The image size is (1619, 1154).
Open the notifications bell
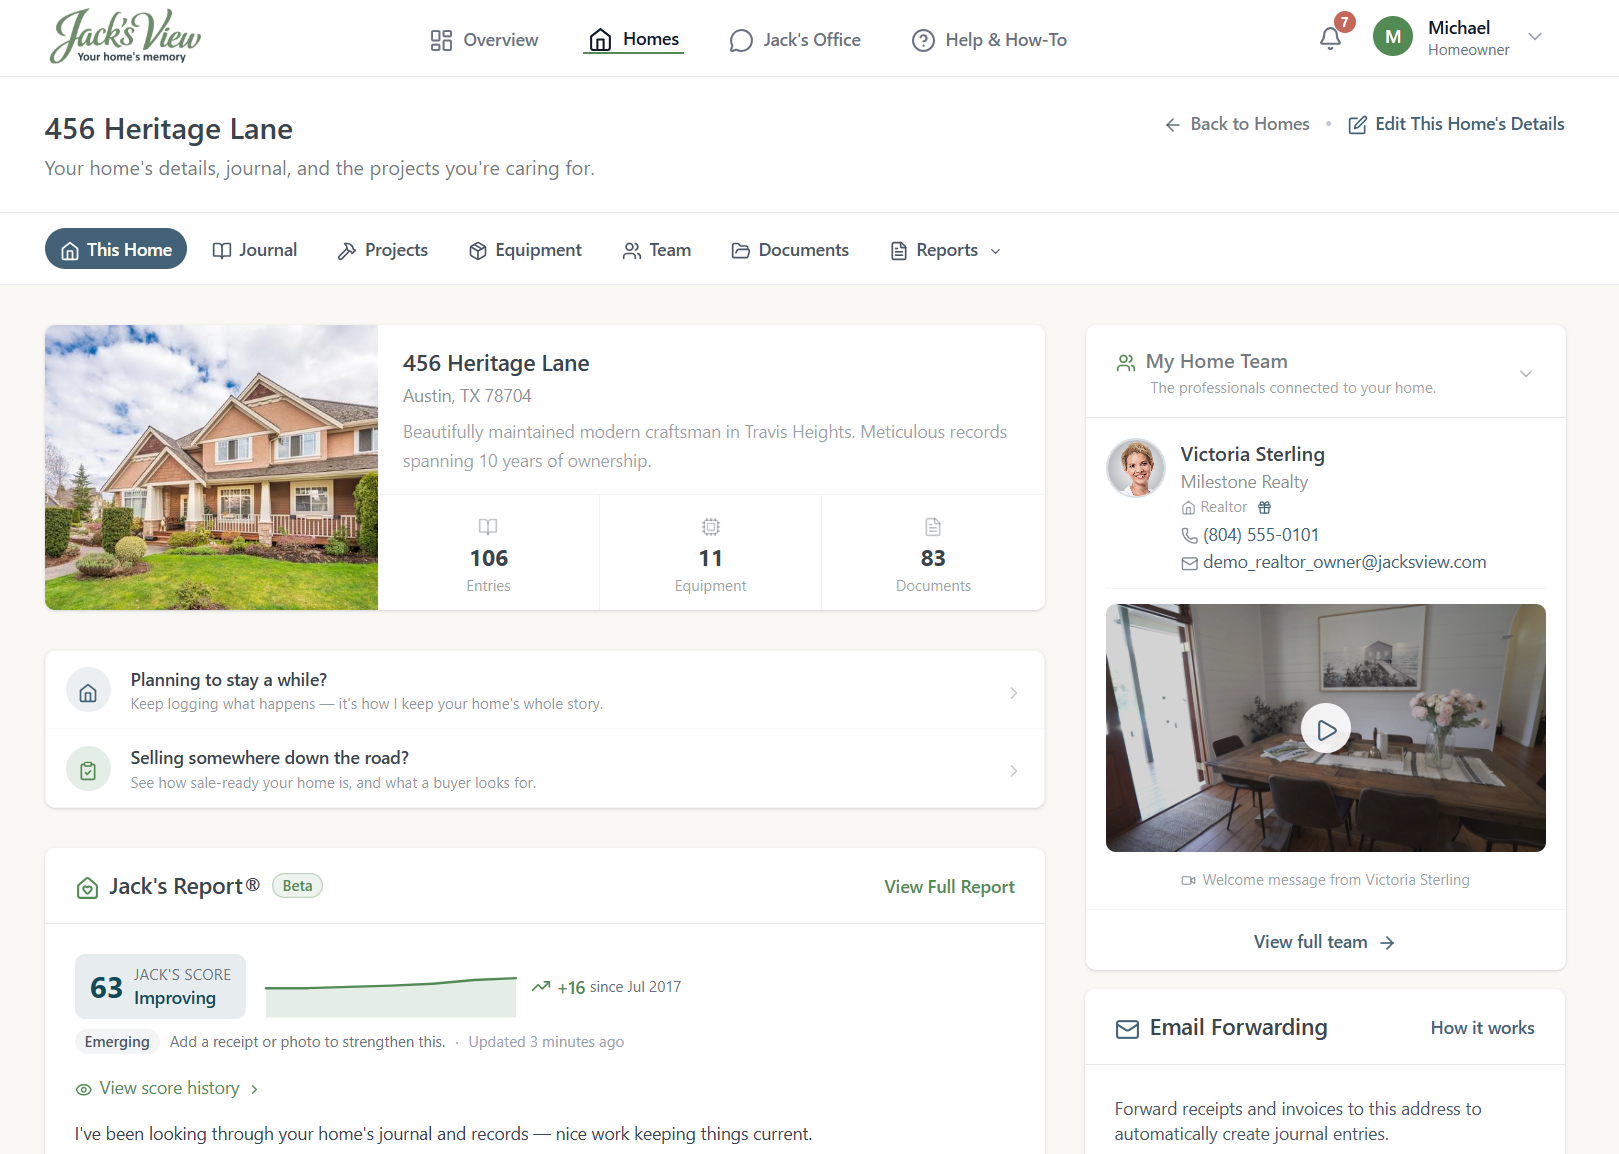click(1330, 39)
